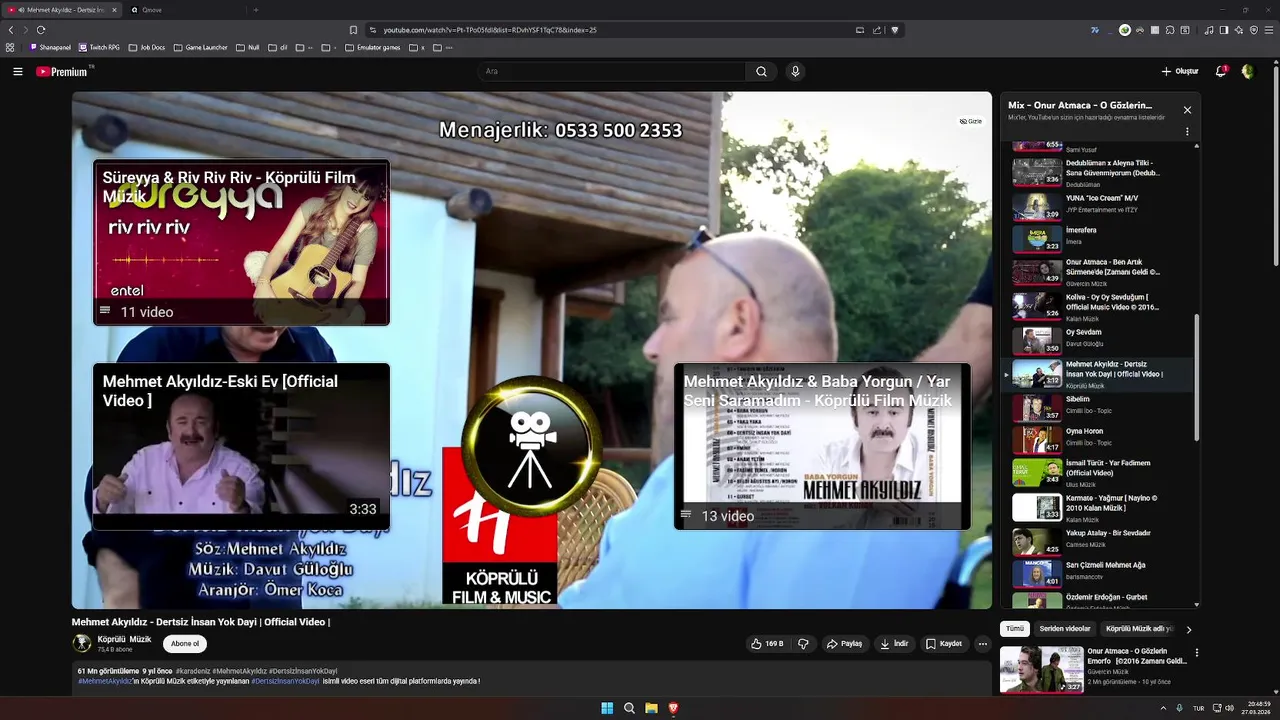Open three-dot menu for O Gözlerin Emorfo suggestion

click(x=1196, y=653)
